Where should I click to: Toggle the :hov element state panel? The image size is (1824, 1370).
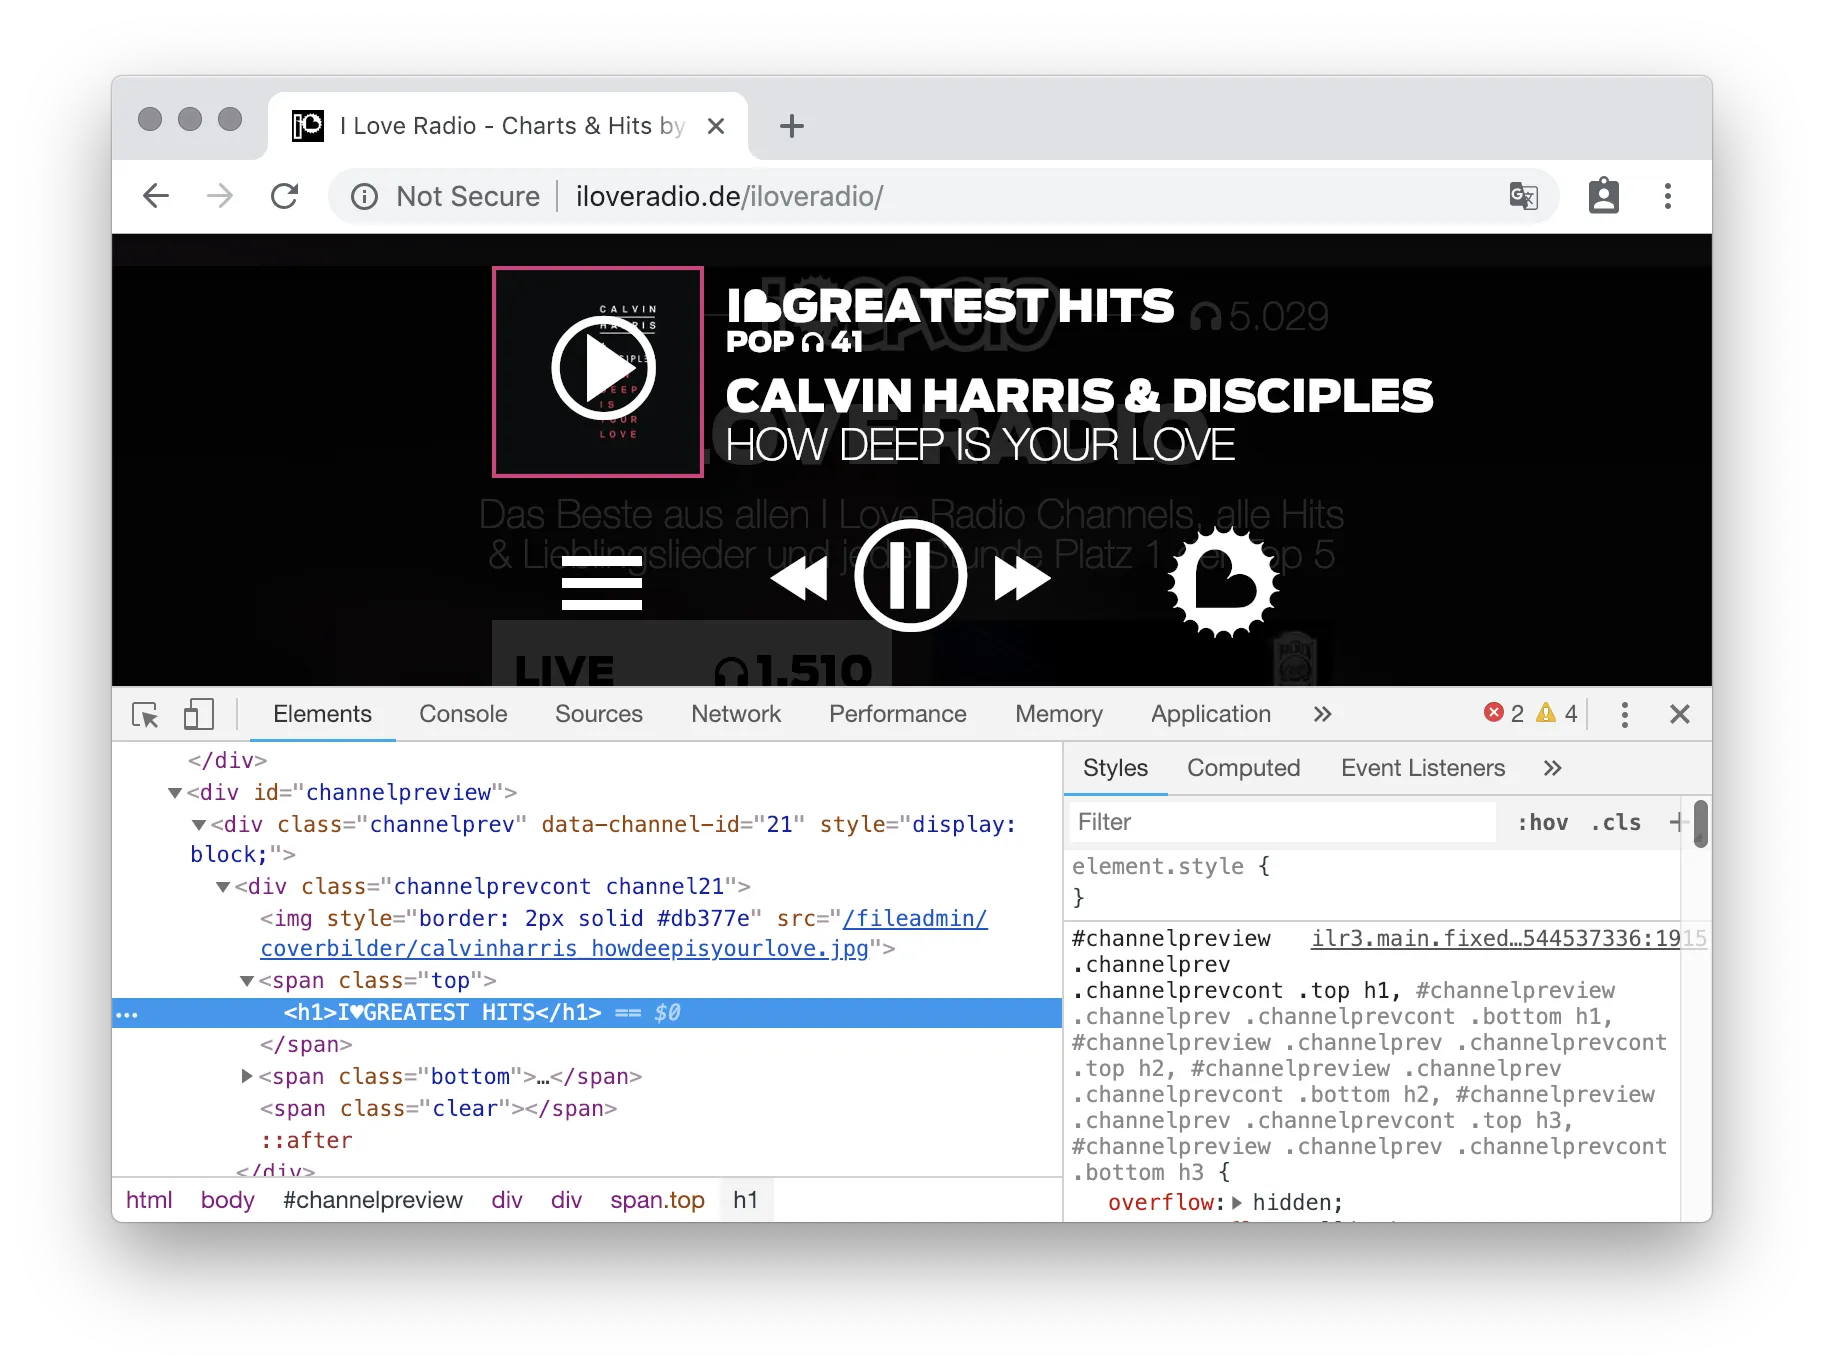[1543, 822]
